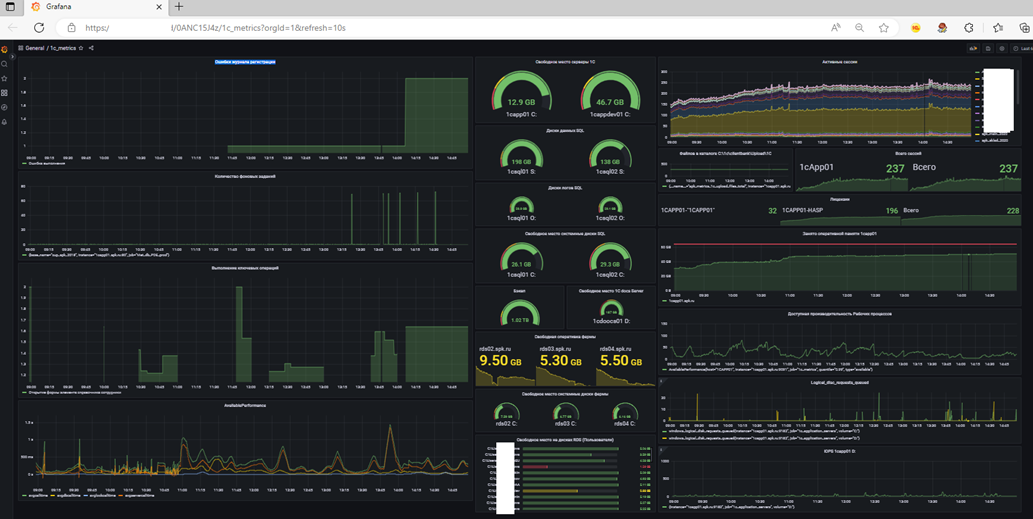Open dashboard settings gear icon
This screenshot has height=519, width=1033.
[1002, 48]
